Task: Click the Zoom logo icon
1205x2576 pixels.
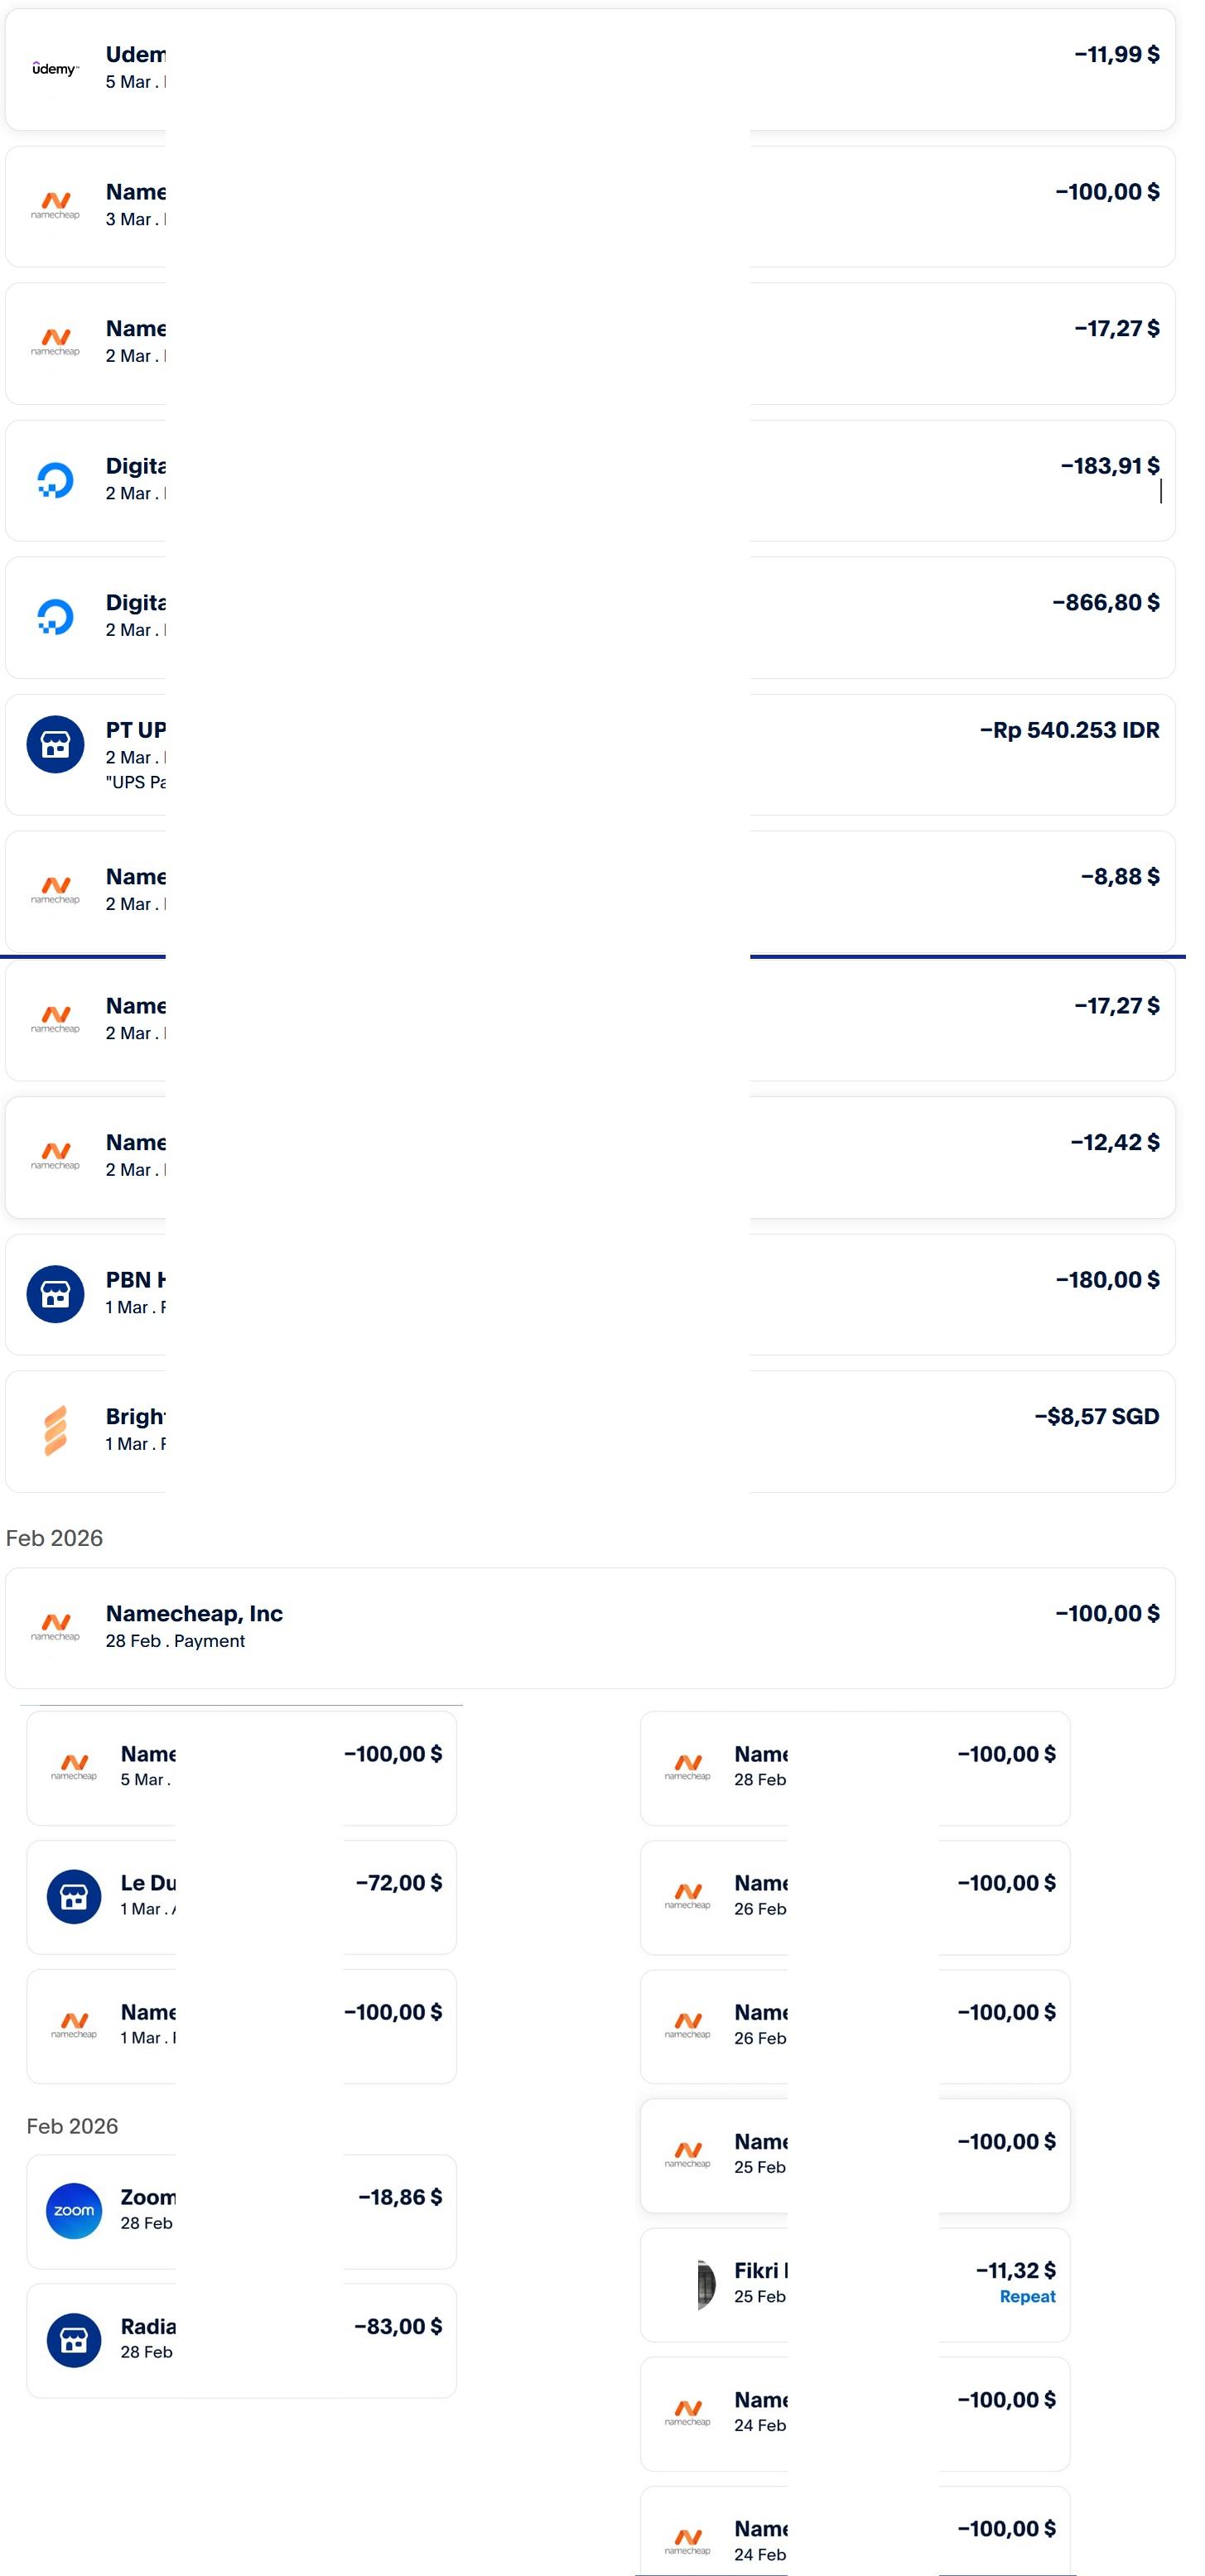Action: [x=74, y=2210]
